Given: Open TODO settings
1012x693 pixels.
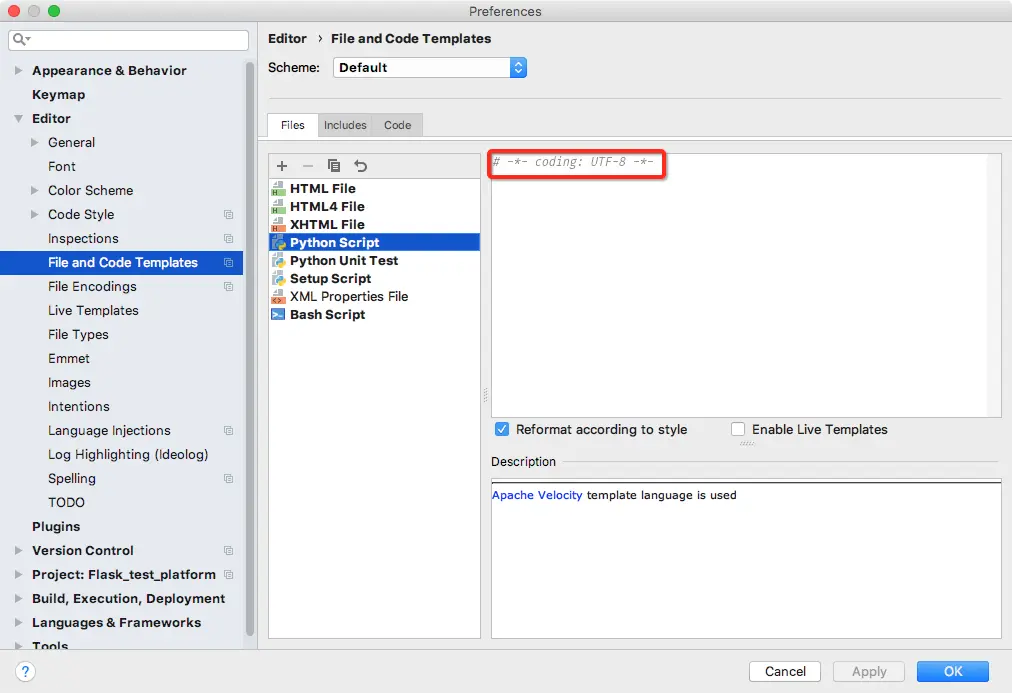Looking at the screenshot, I should (66, 503).
